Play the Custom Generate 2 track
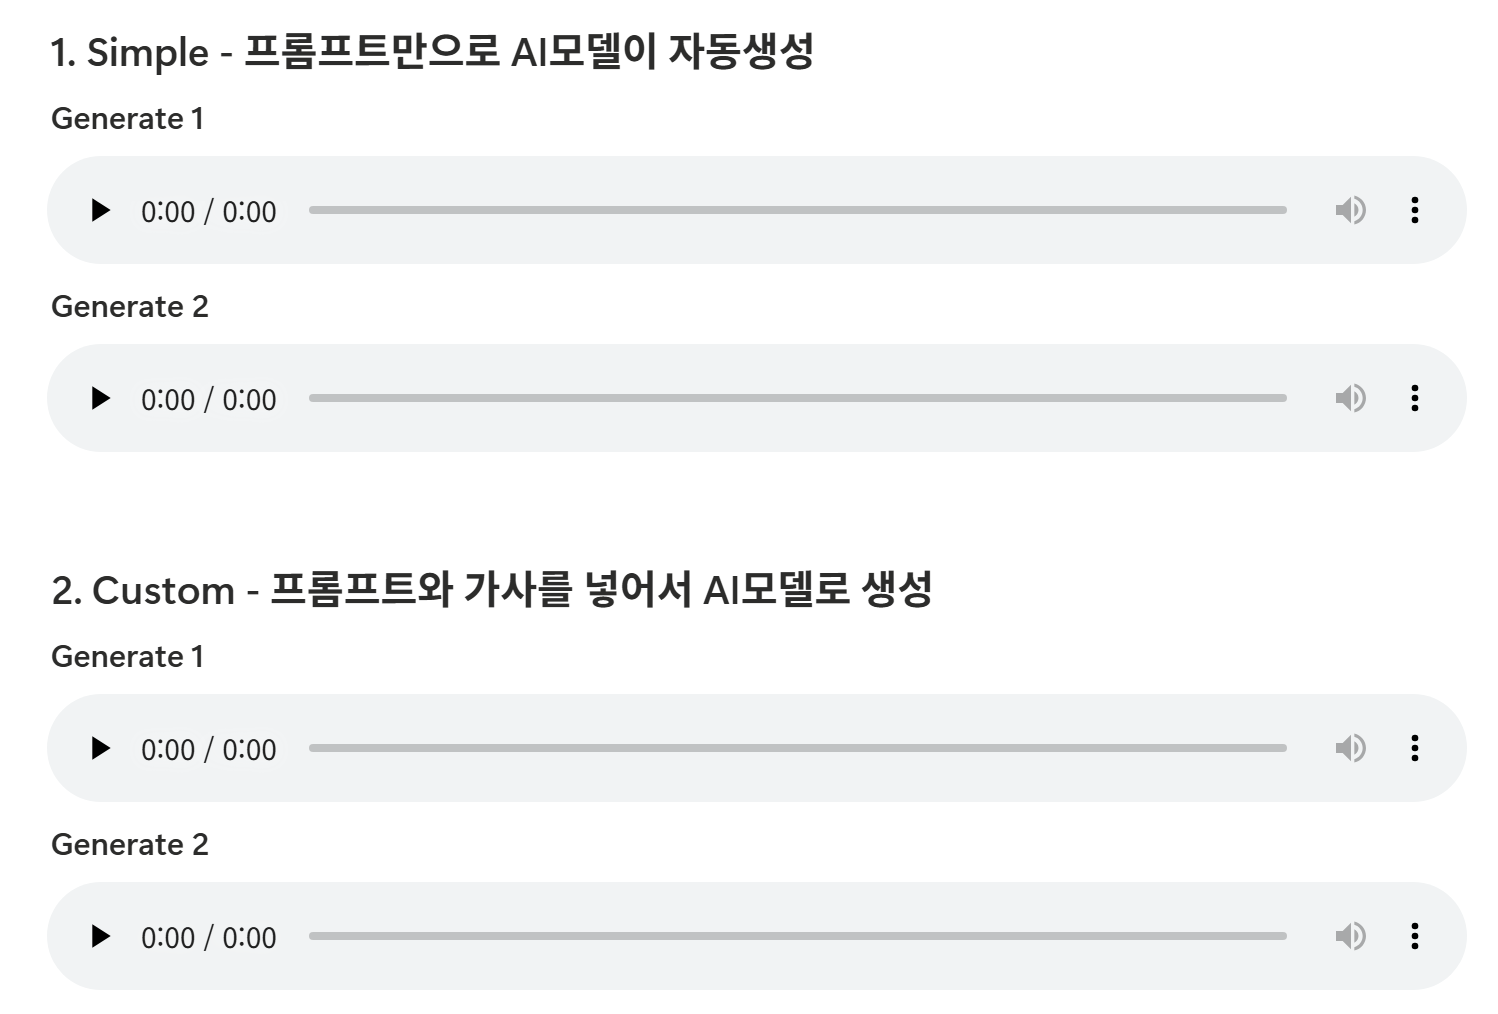1498x1014 pixels. [100, 936]
